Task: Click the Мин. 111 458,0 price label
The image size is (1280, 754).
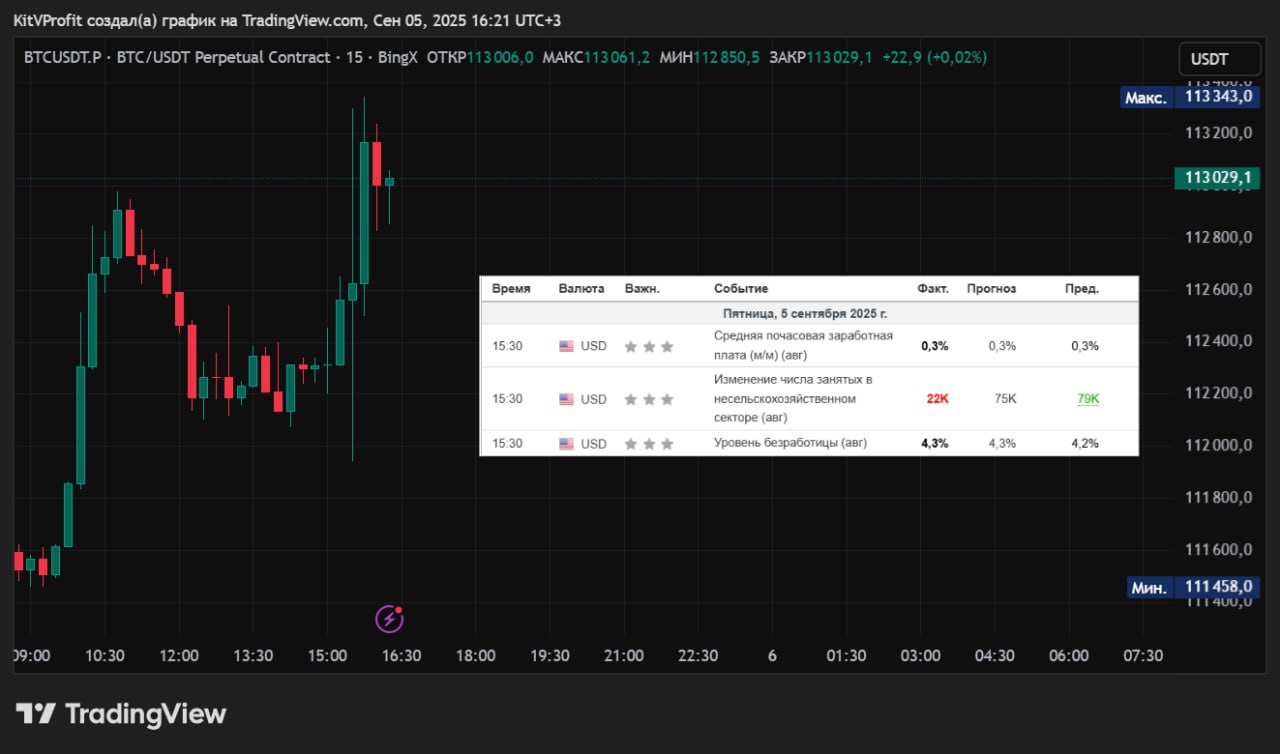Action: point(1193,588)
